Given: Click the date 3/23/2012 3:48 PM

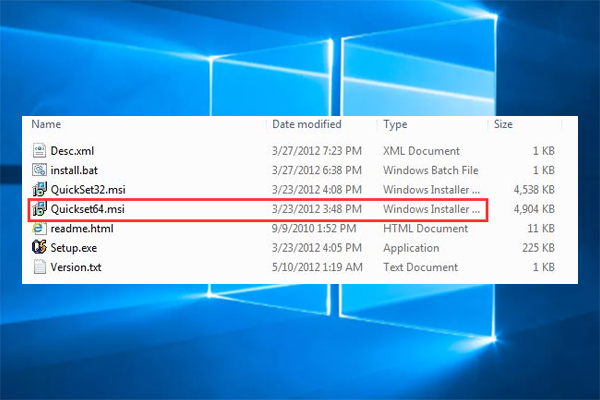Looking at the screenshot, I should pos(317,209).
